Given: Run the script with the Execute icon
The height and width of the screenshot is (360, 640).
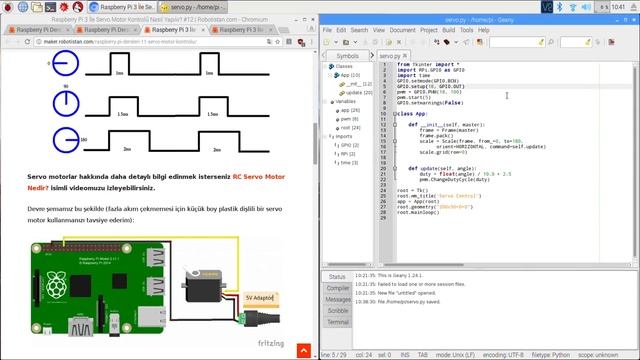Looking at the screenshot, I should (467, 42).
